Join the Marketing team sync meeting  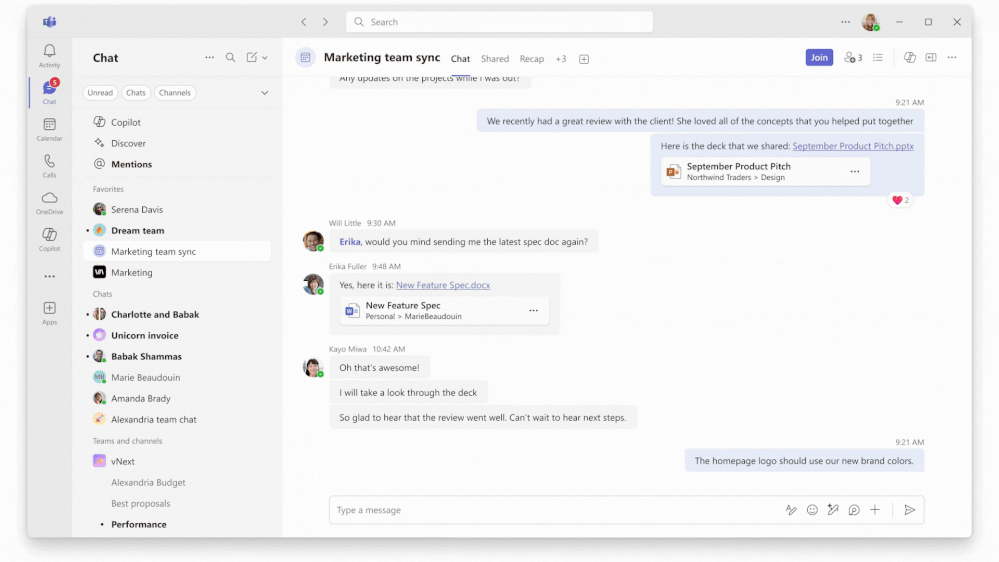(x=819, y=58)
